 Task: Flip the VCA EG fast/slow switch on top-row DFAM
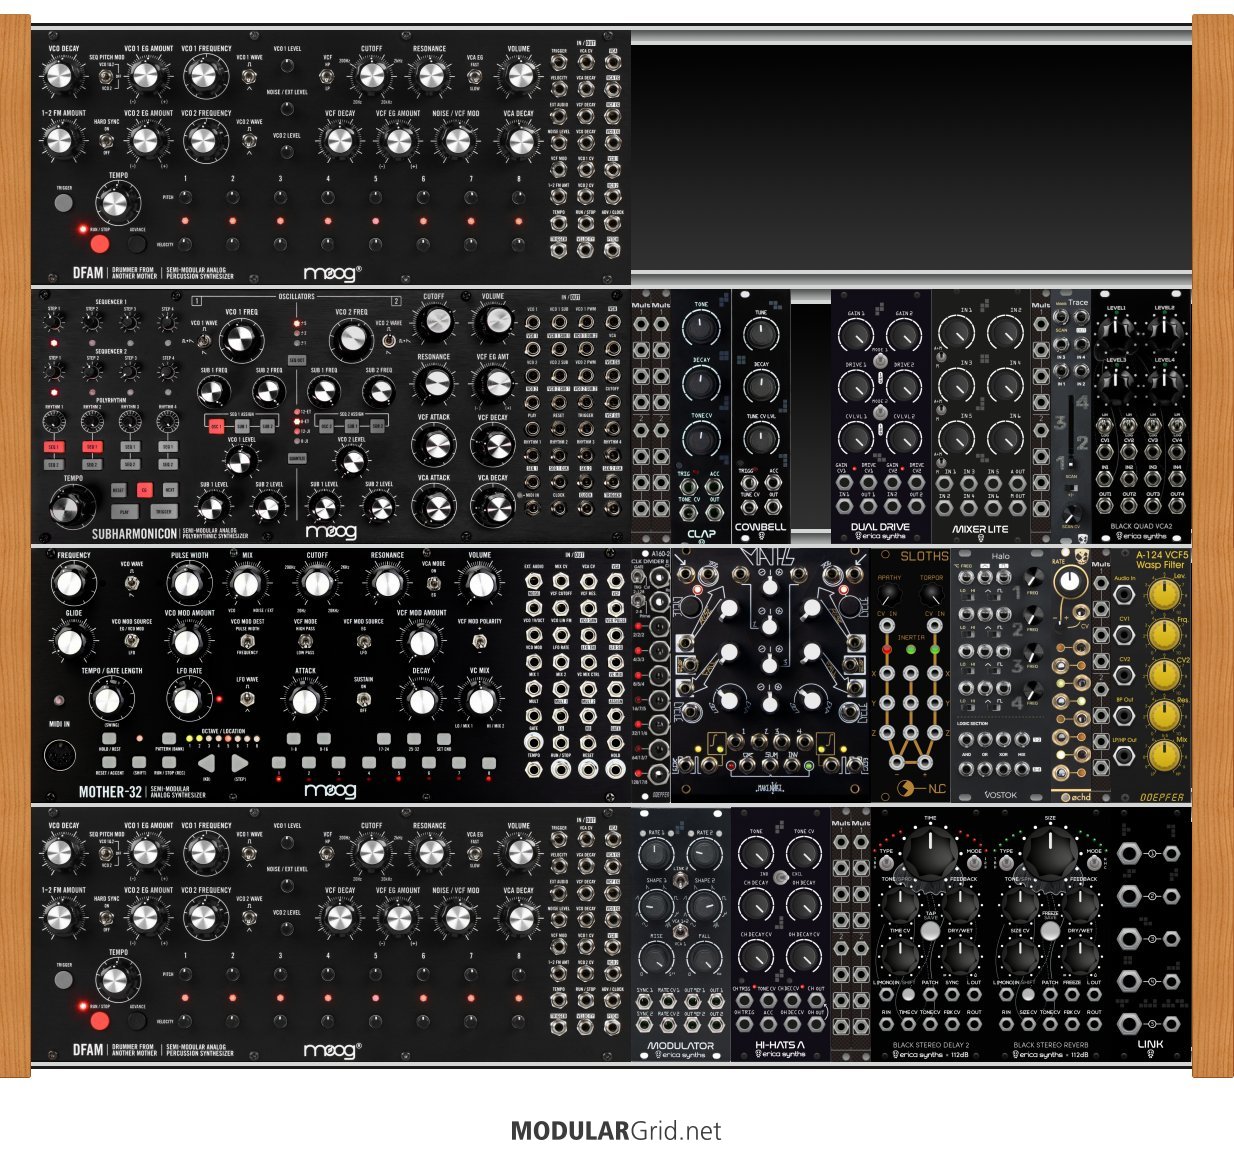[475, 77]
